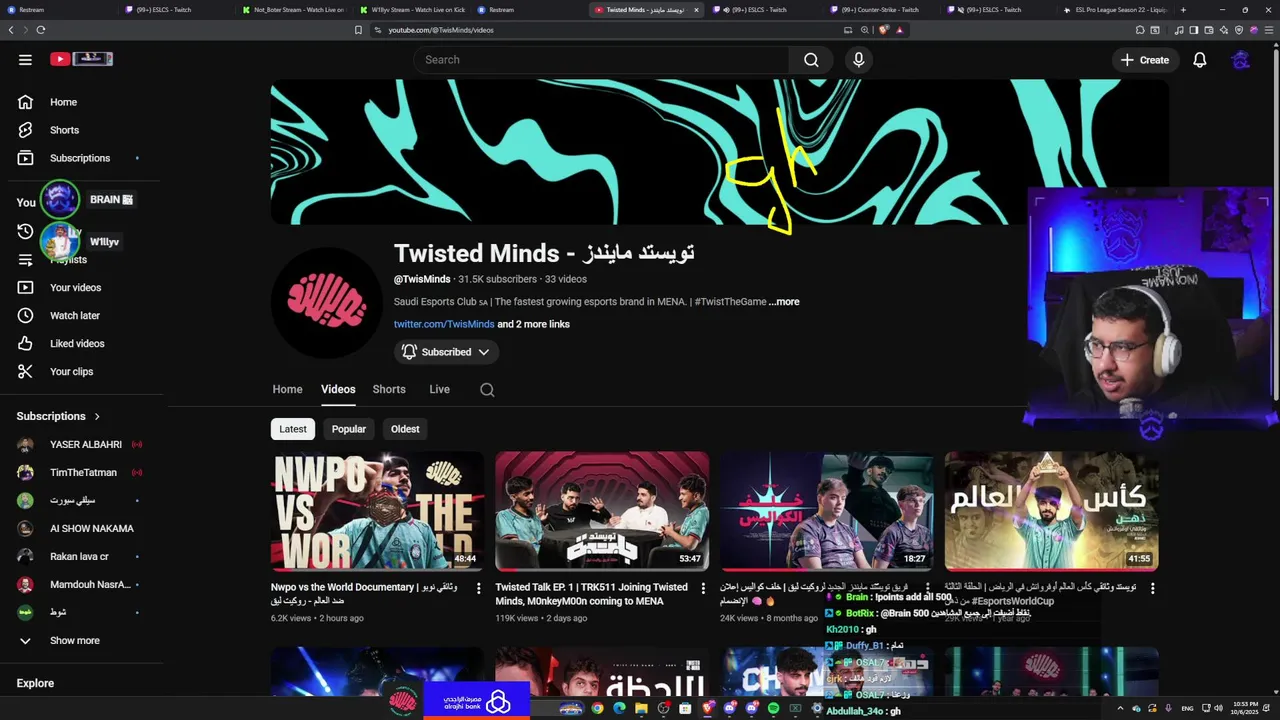Open twitter.com/TwisMinds link
Image resolution: width=1280 pixels, height=720 pixels.
click(444, 325)
